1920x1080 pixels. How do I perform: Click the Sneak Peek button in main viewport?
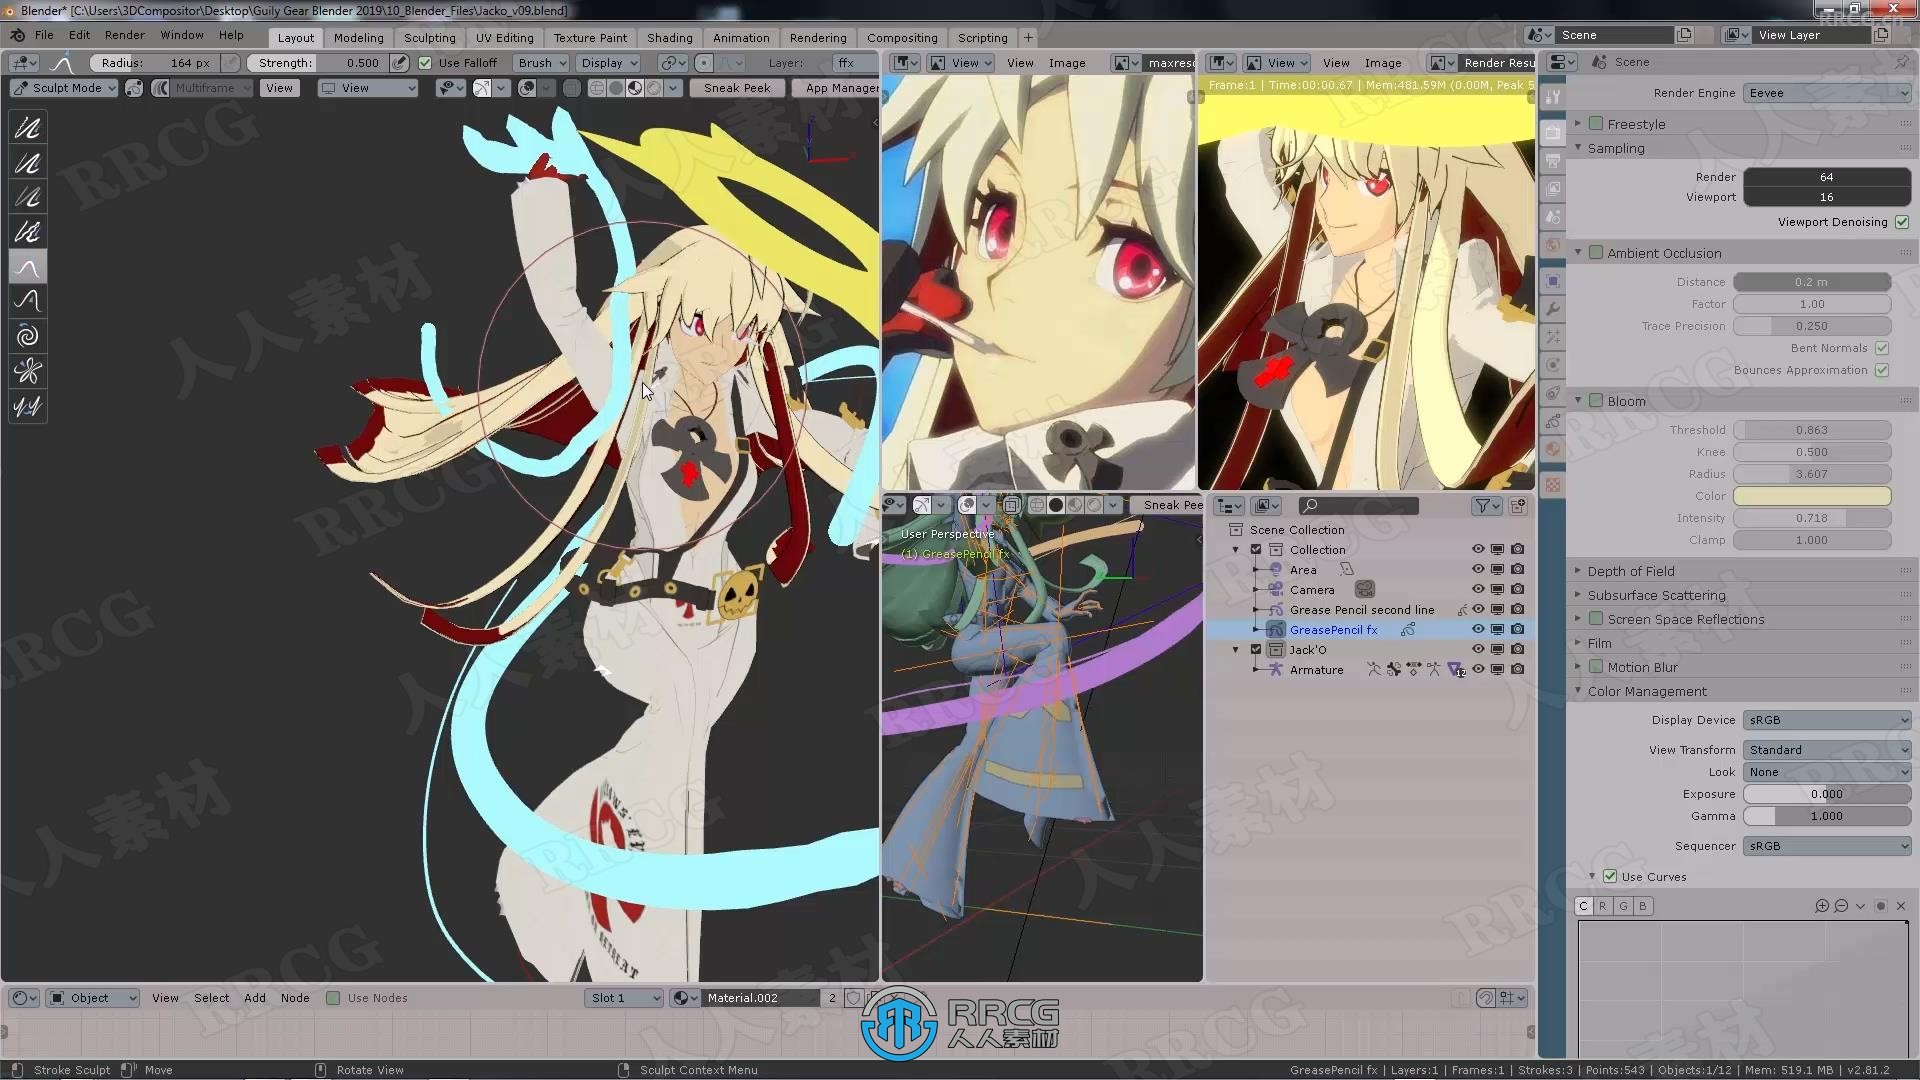(737, 88)
